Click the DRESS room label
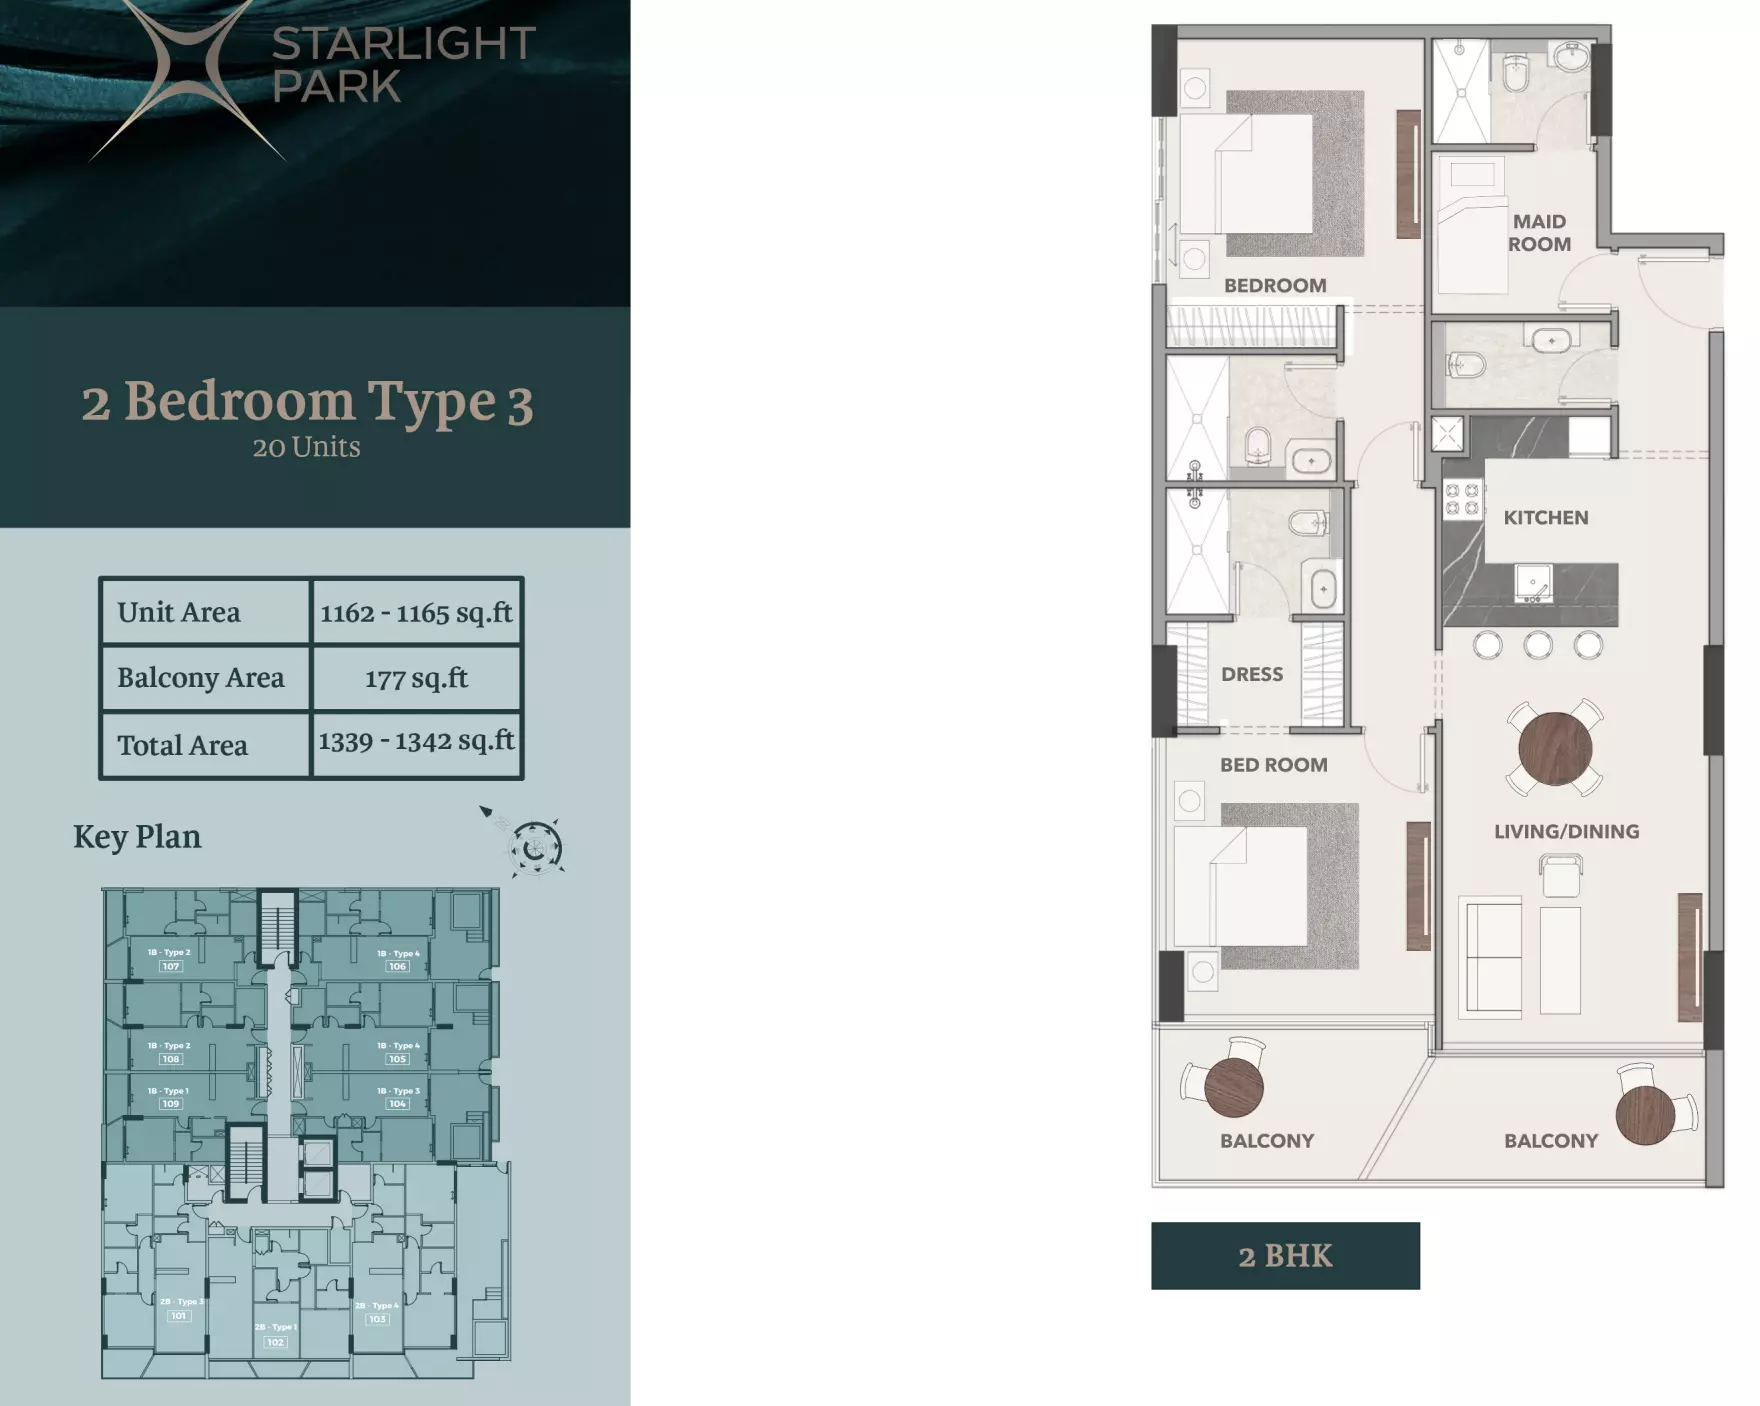The image size is (1760, 1406). [x=1251, y=674]
